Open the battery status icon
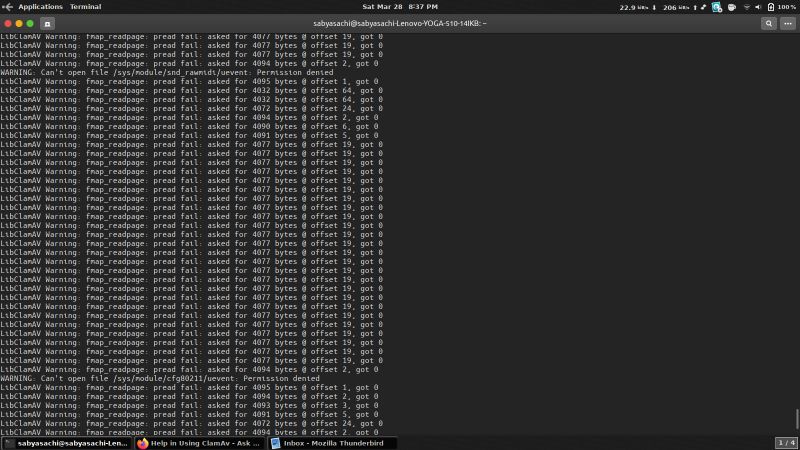This screenshot has width=800, height=450. 770,7
